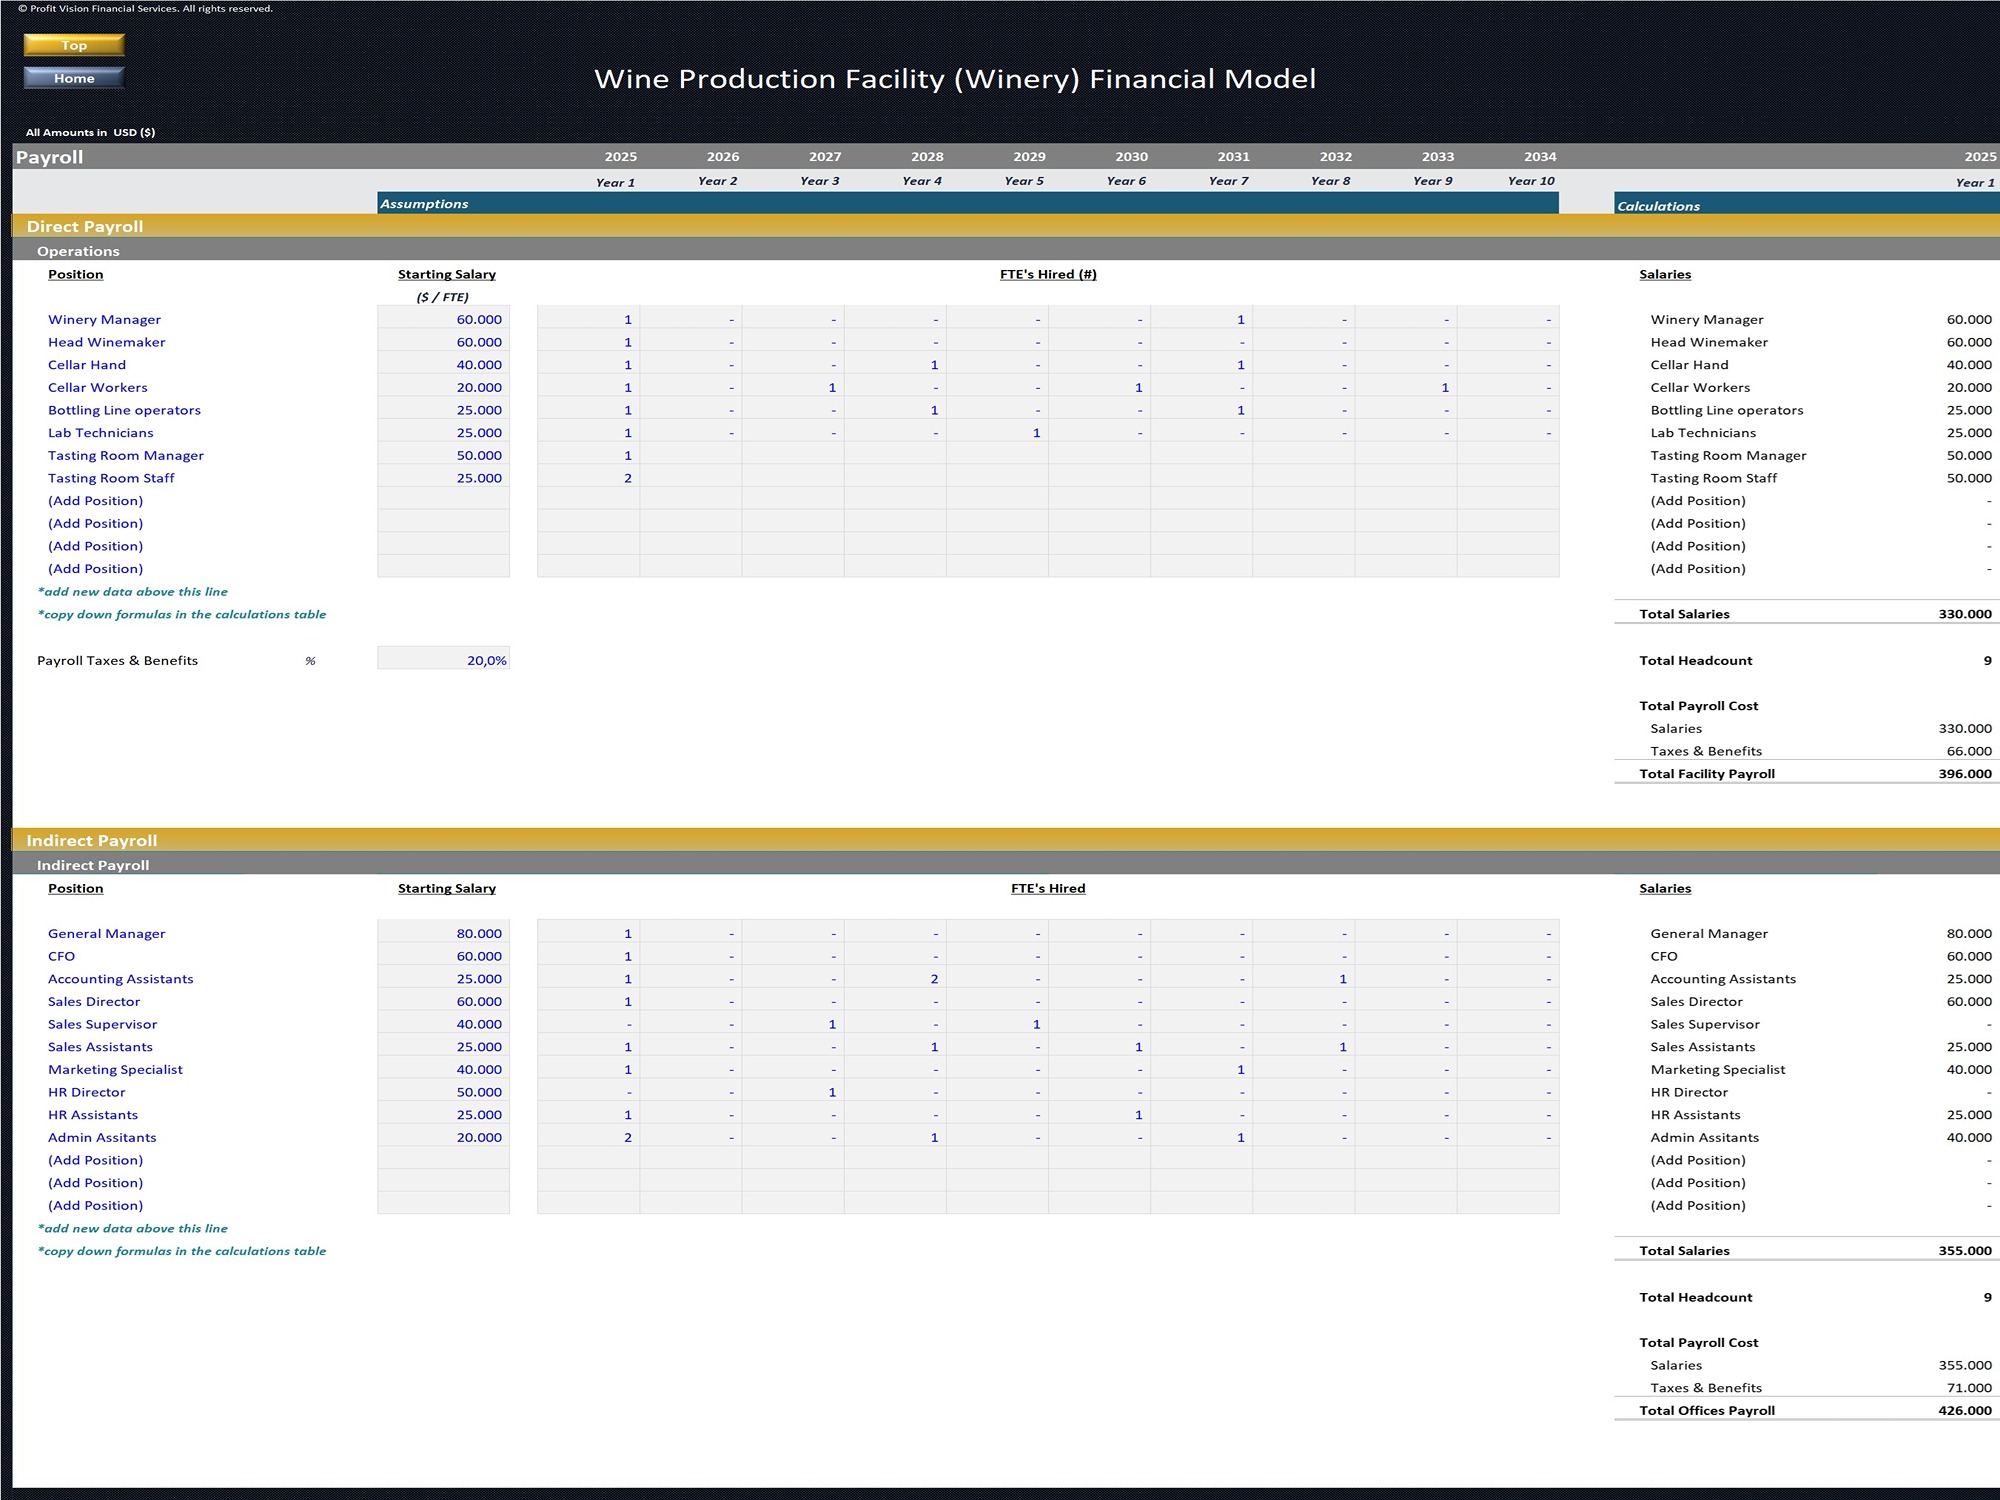Click All Amounts in USD ($) label
2000x1500 pixels.
tap(90, 132)
